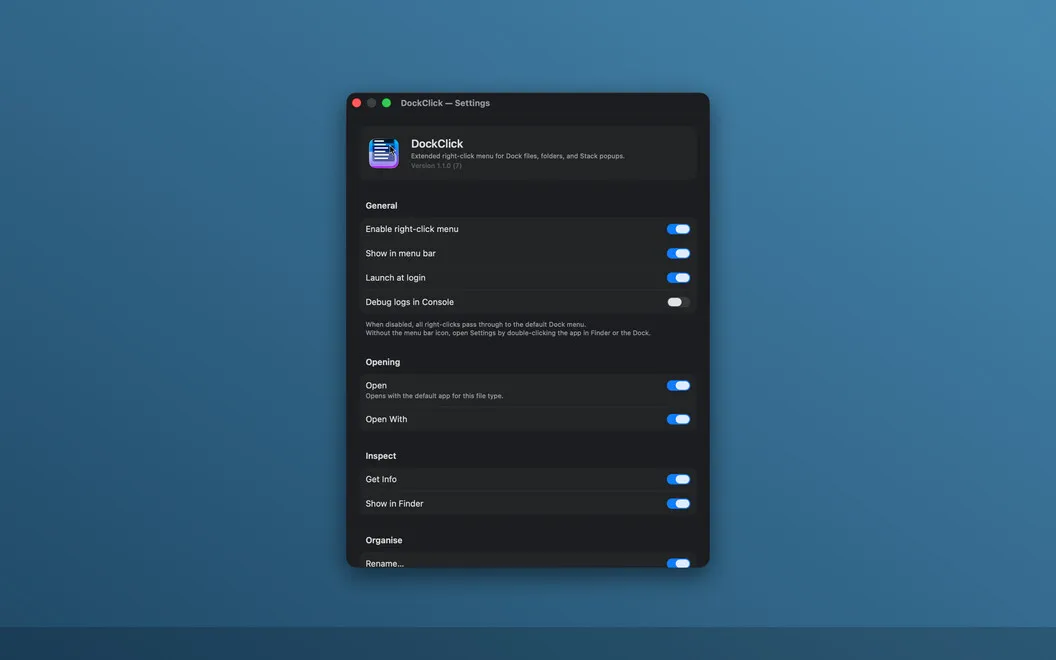
Task: Disable the Enable right-click menu toggle
Action: pos(678,229)
